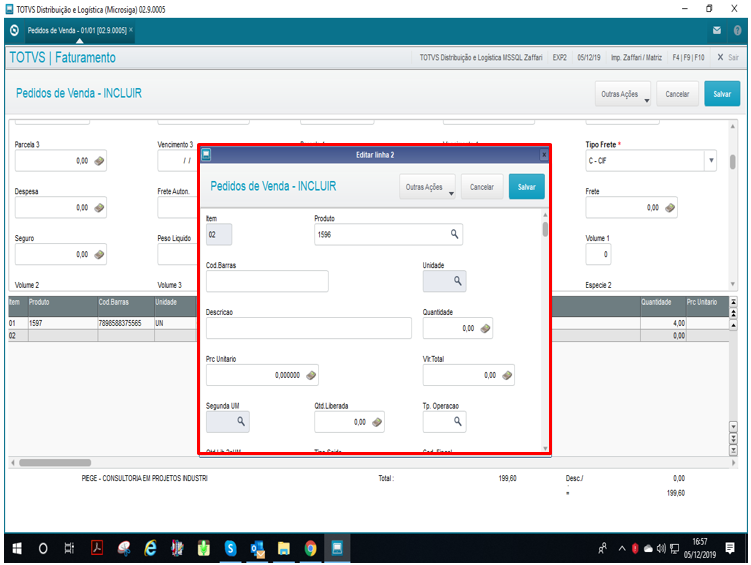Click calculator icon in Qtd.Liberada field
This screenshot has height=565, width=751.
376,422
